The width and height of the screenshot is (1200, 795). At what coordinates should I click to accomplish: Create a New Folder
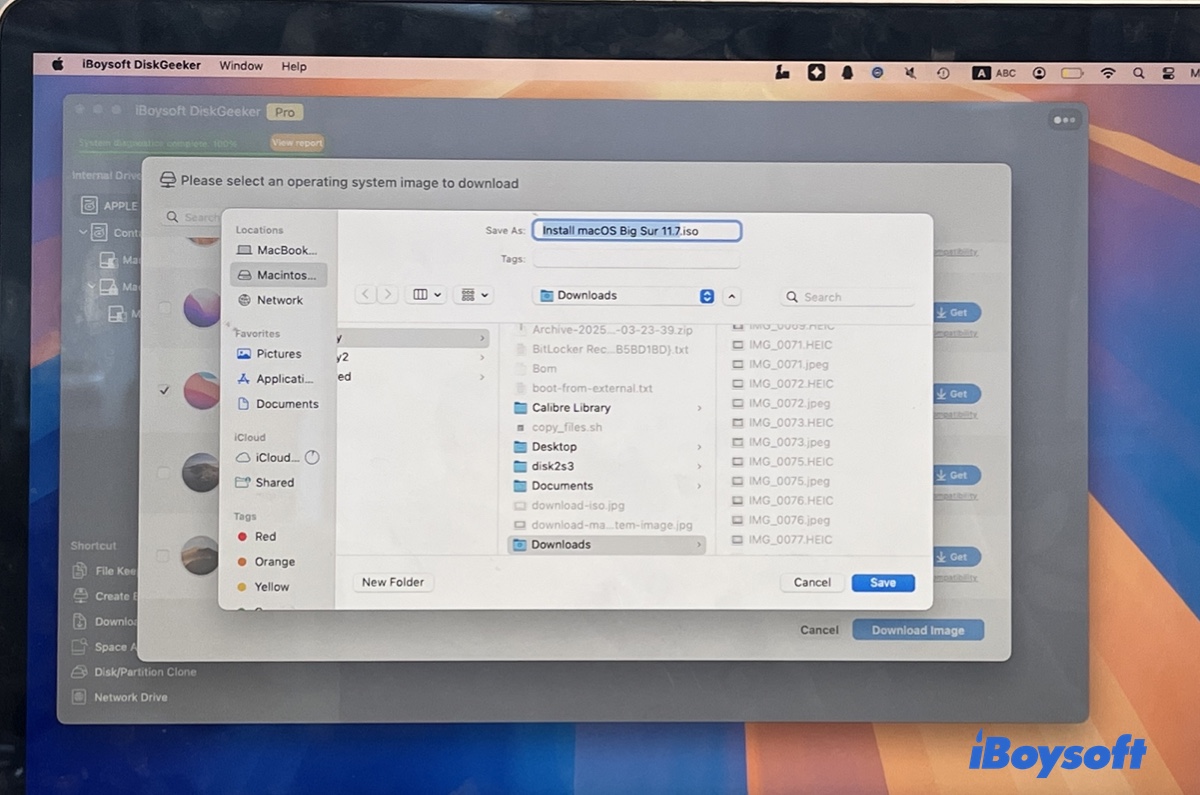393,582
